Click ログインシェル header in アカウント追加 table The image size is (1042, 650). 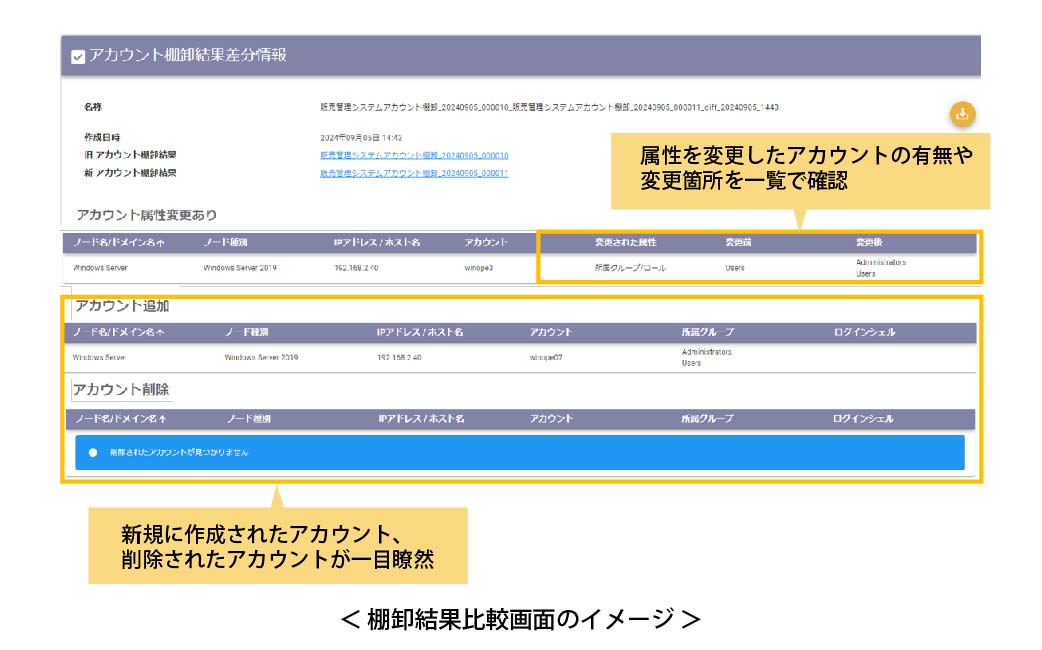(864, 332)
